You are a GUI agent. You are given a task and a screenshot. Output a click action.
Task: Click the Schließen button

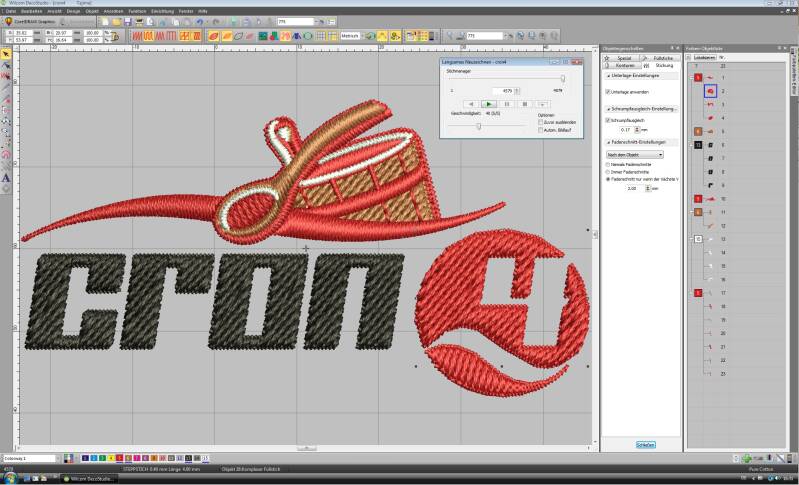pos(645,444)
